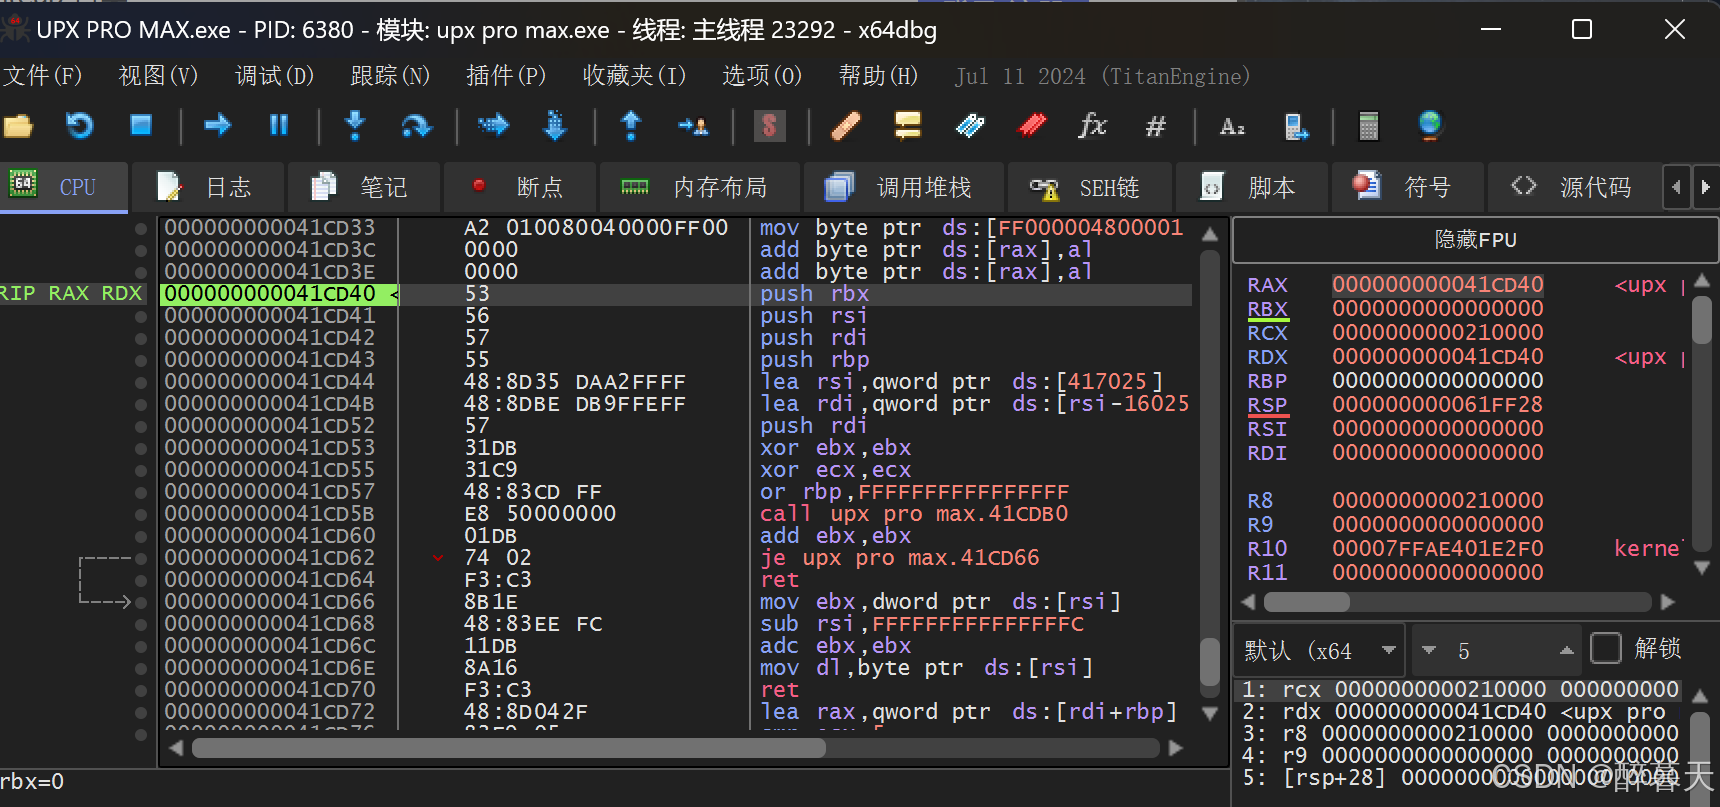Open variables with the hash icon
The image size is (1720, 807).
(x=1156, y=126)
